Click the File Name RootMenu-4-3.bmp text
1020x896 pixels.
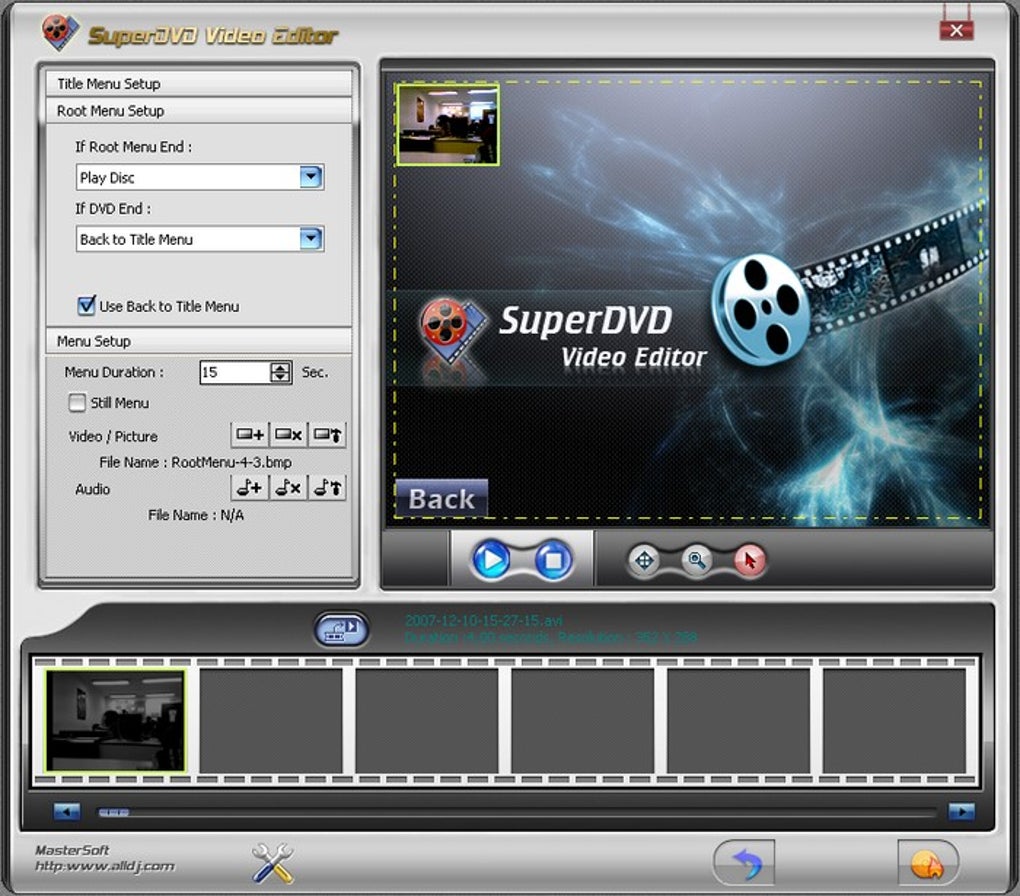(x=195, y=462)
